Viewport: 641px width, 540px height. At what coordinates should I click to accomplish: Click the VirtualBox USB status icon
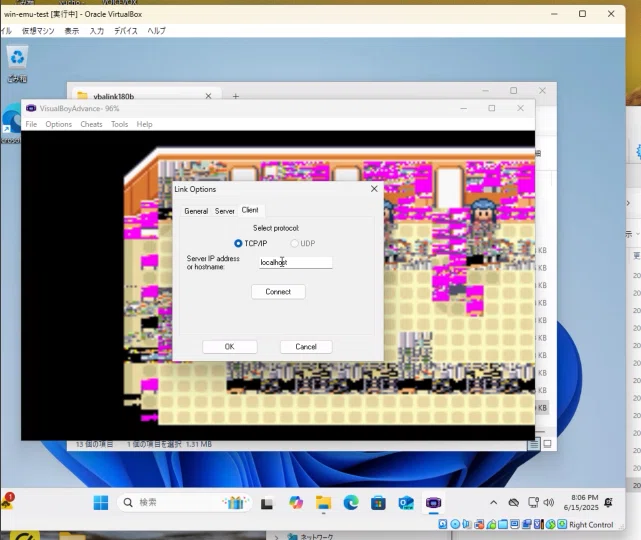click(x=491, y=524)
